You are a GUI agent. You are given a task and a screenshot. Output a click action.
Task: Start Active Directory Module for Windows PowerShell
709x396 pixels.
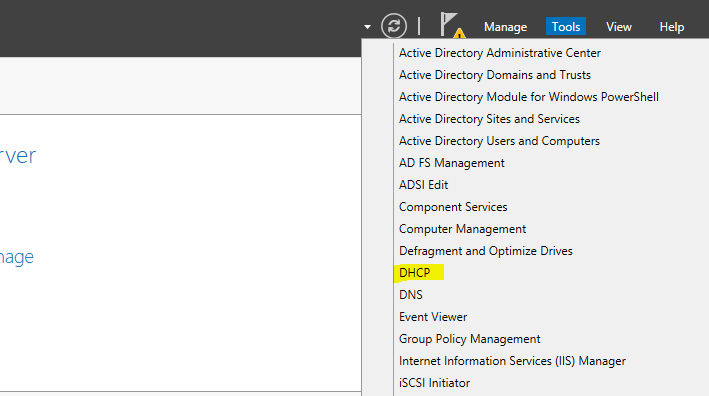point(529,97)
